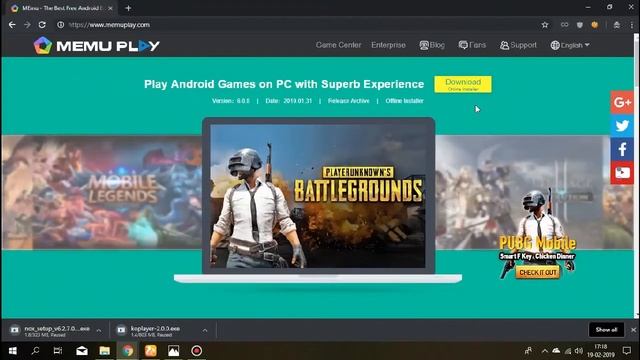Select the Mobile Legends banner image
640x360 pixels.
tap(102, 192)
